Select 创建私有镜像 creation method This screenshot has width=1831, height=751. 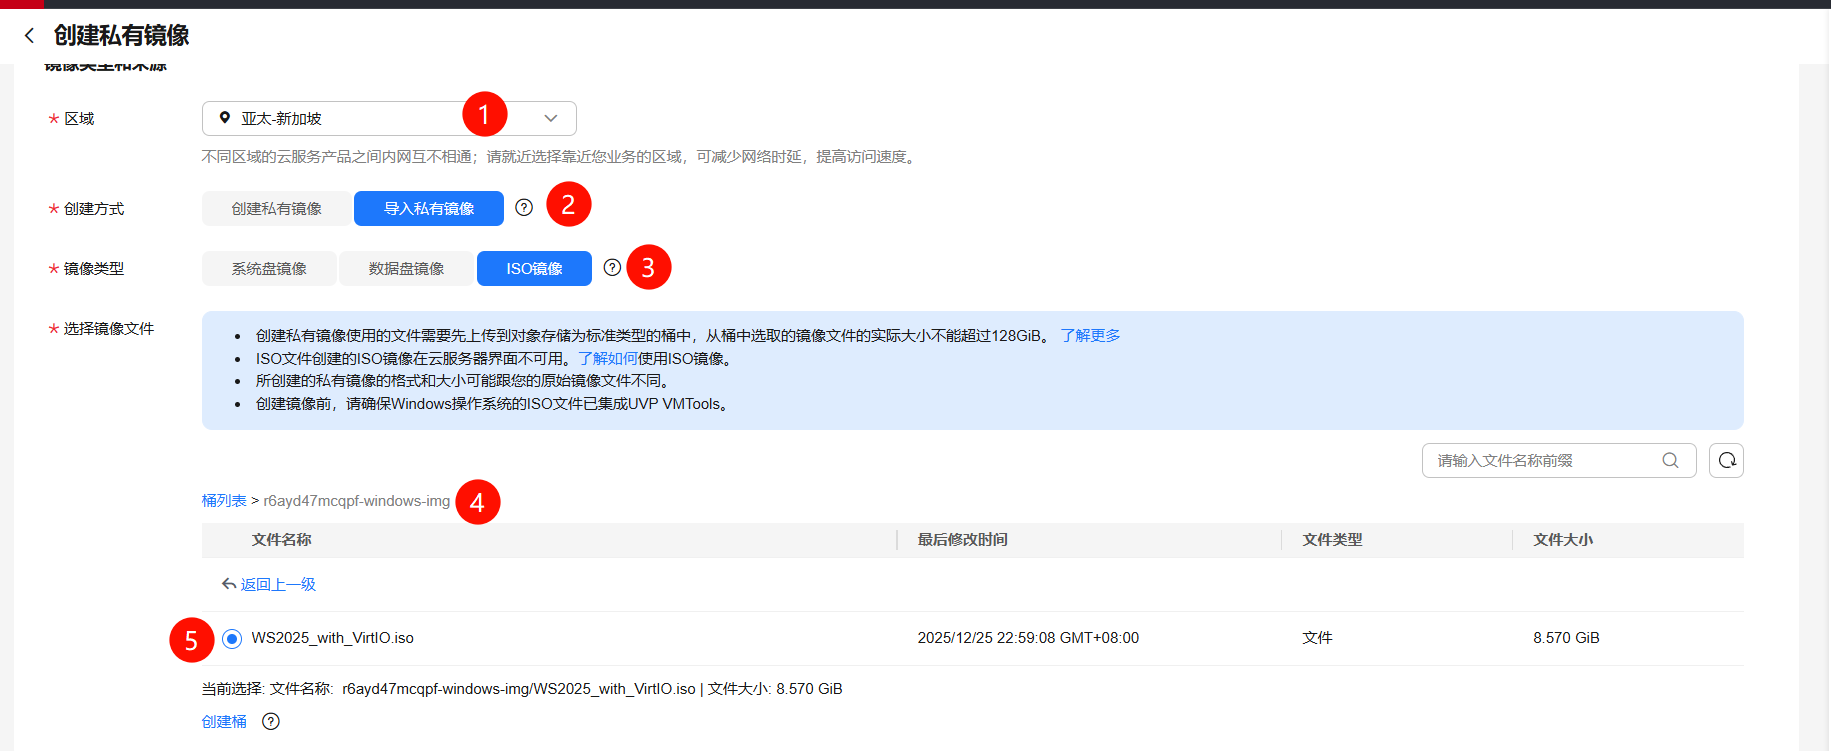(276, 209)
